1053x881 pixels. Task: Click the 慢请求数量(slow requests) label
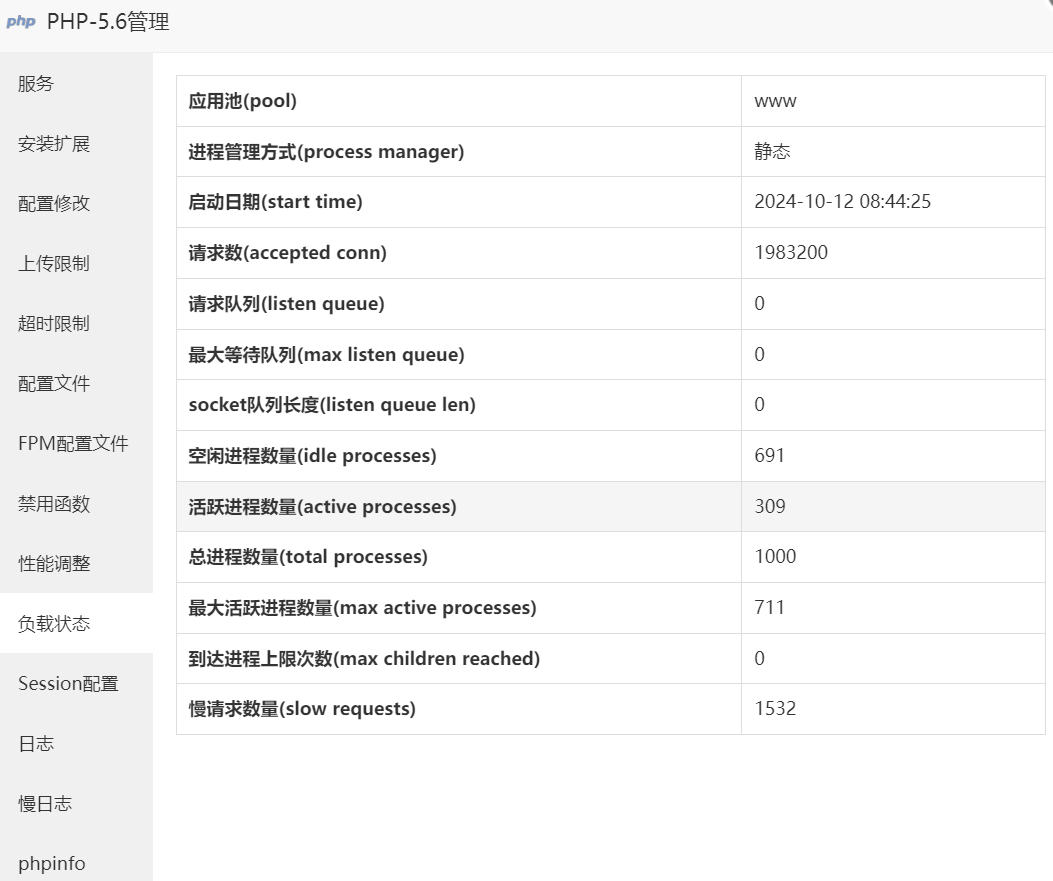302,709
